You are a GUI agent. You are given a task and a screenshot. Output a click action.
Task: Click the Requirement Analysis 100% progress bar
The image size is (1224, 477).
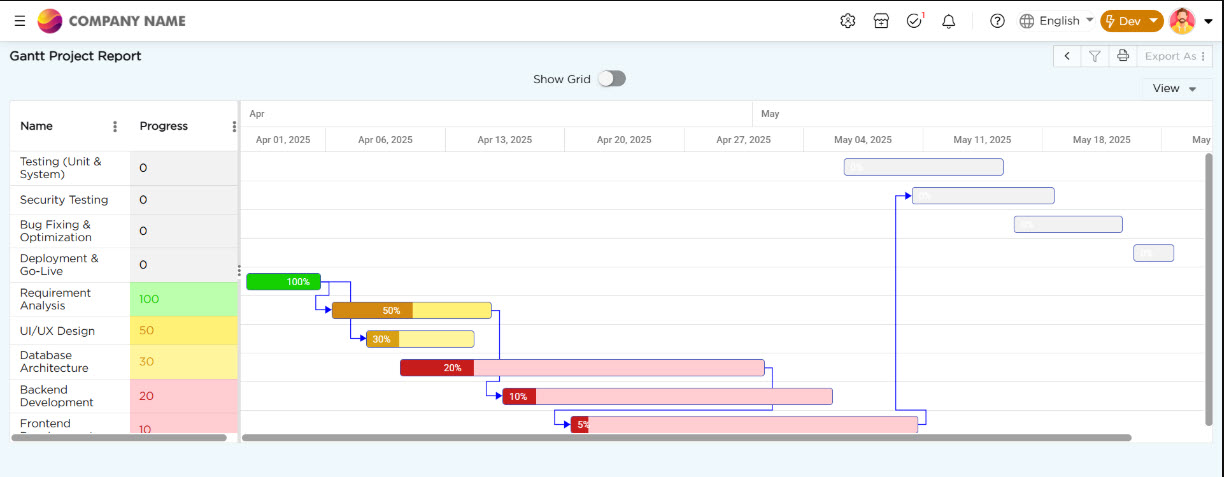[x=283, y=282]
